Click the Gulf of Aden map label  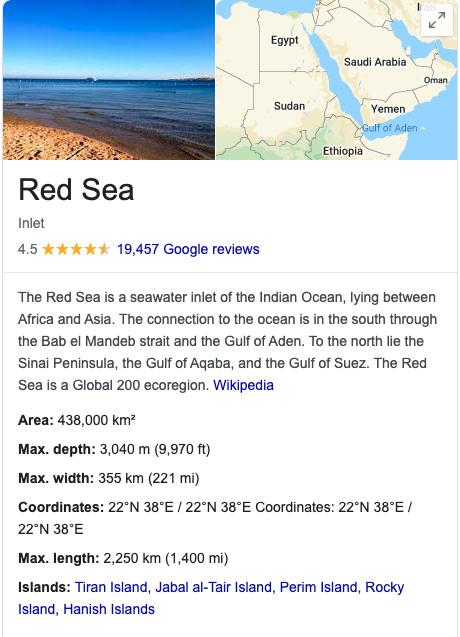390,128
